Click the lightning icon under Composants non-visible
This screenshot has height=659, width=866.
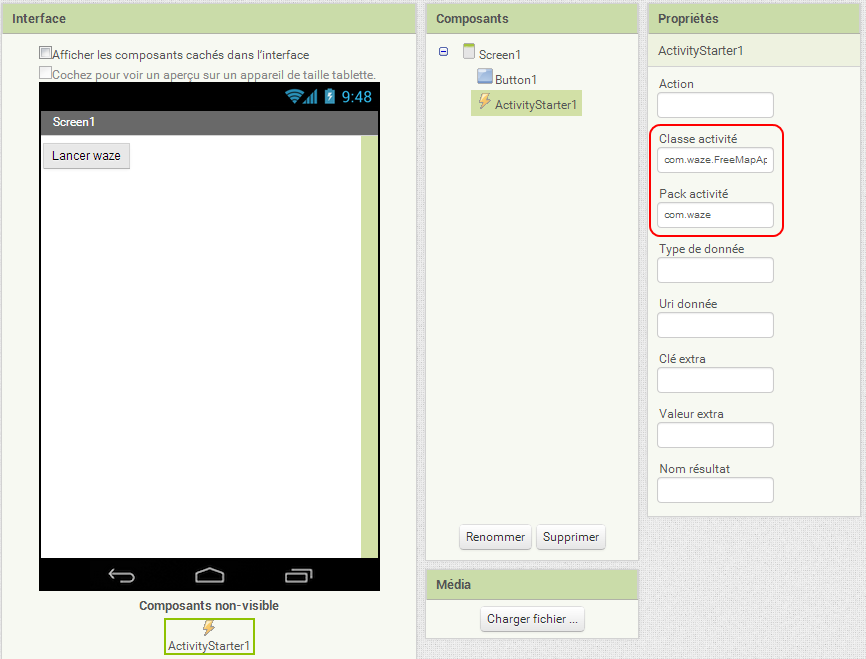(x=209, y=628)
